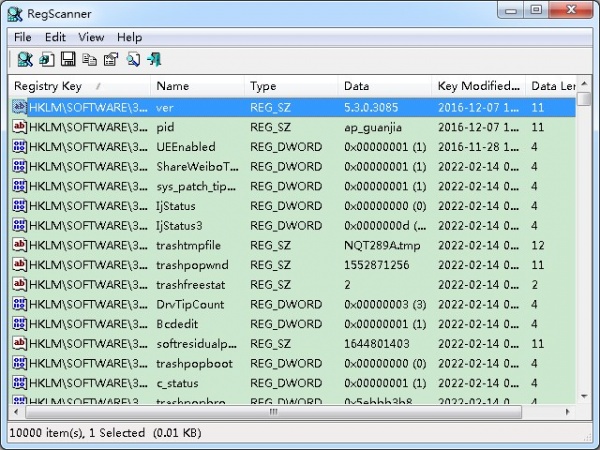This screenshot has height=450, width=600.
Task: Sort by the Data Length column header
Action: [x=551, y=86]
